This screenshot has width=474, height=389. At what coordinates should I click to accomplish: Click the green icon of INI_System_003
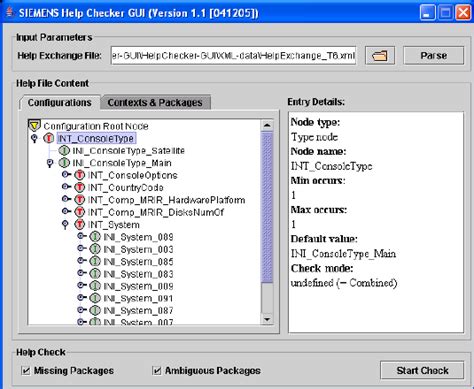(x=95, y=249)
